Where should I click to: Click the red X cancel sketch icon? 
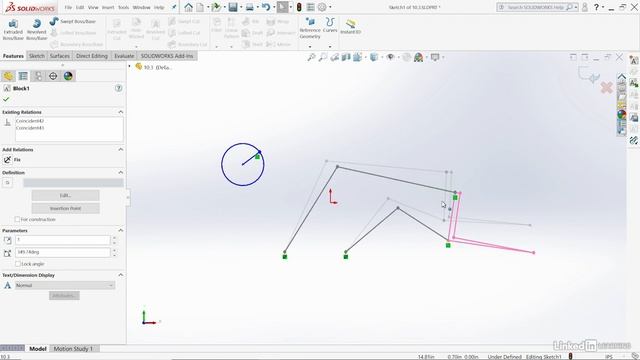[607, 87]
